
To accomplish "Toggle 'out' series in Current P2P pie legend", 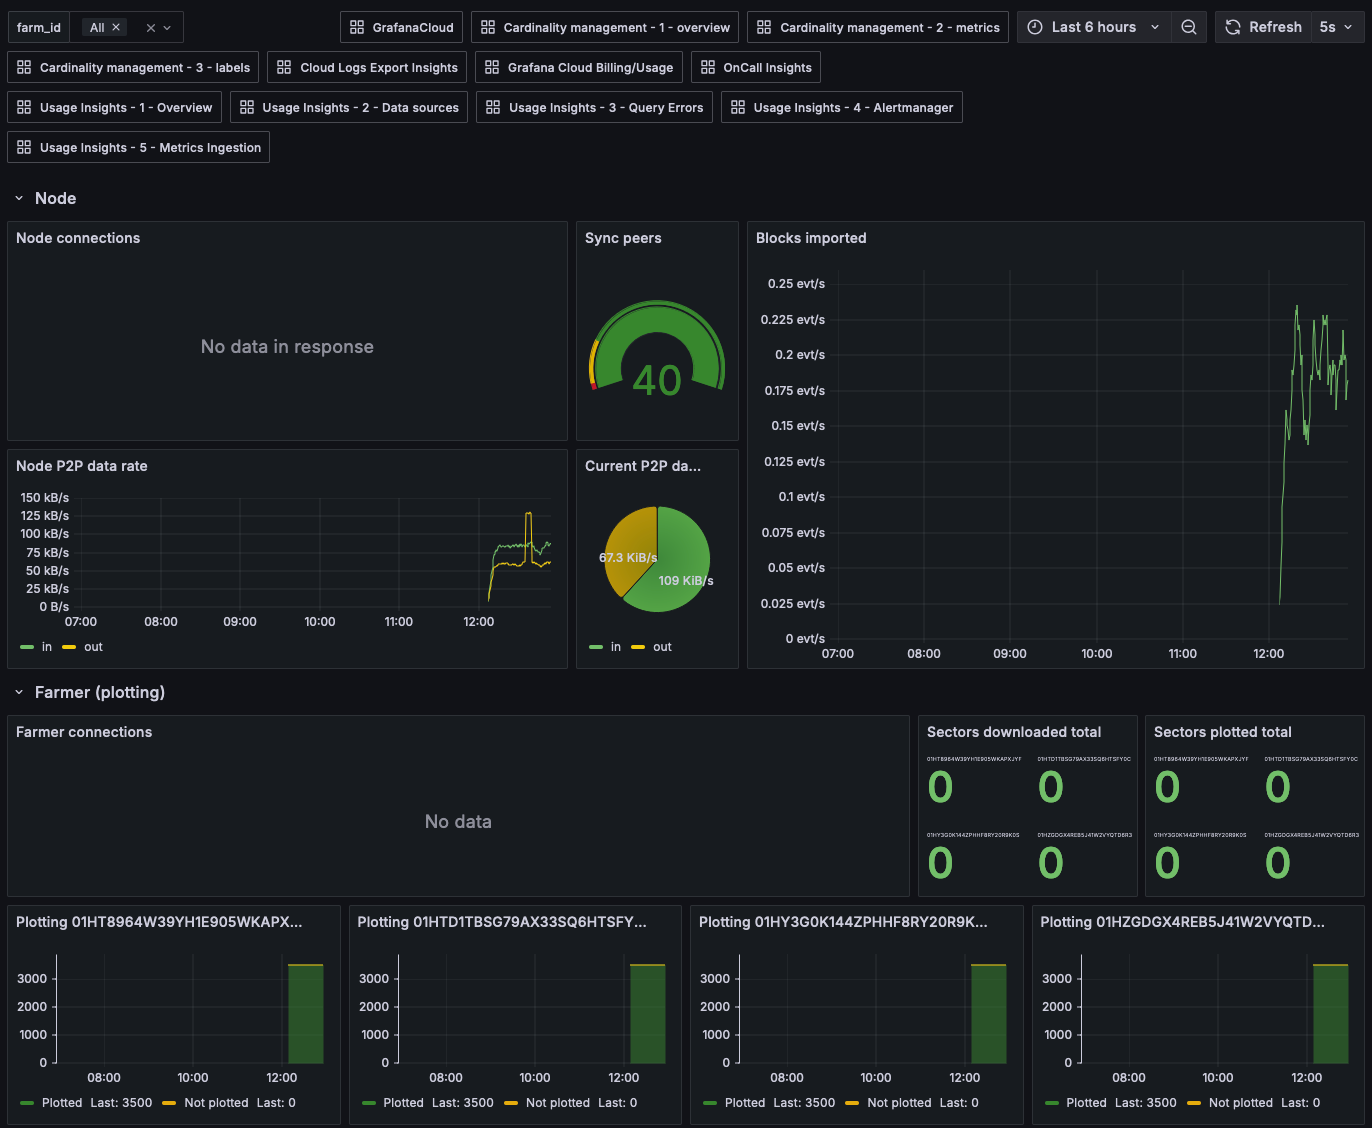I will point(652,647).
